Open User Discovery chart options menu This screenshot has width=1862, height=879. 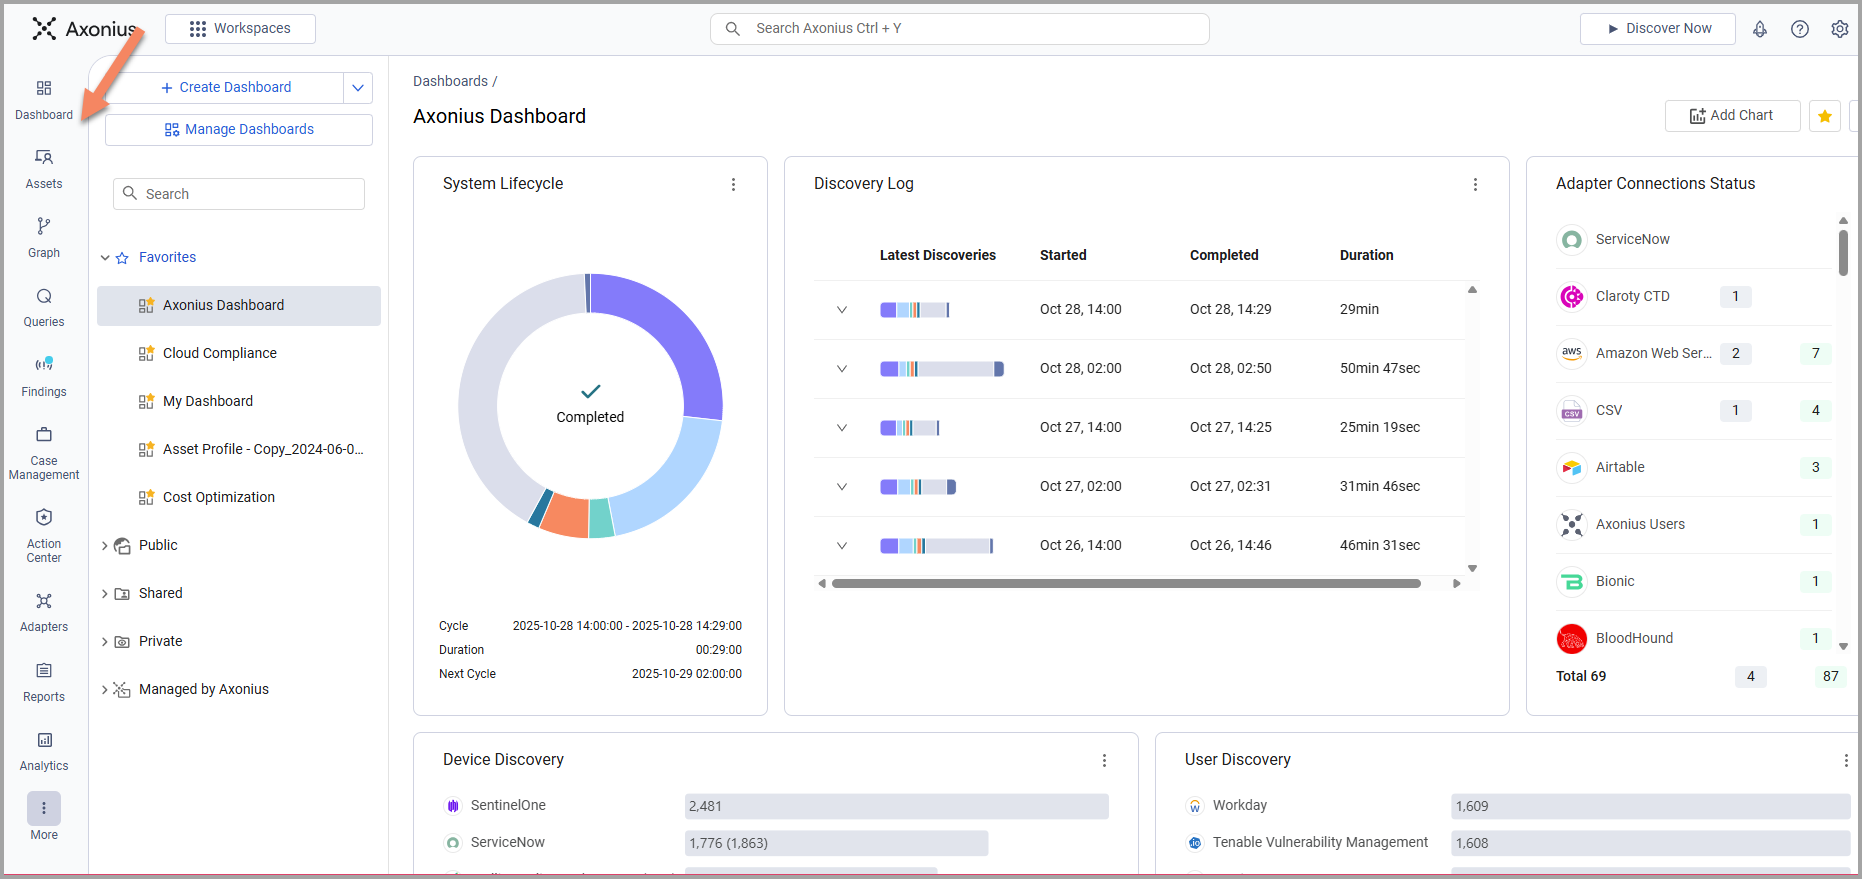point(1846,760)
